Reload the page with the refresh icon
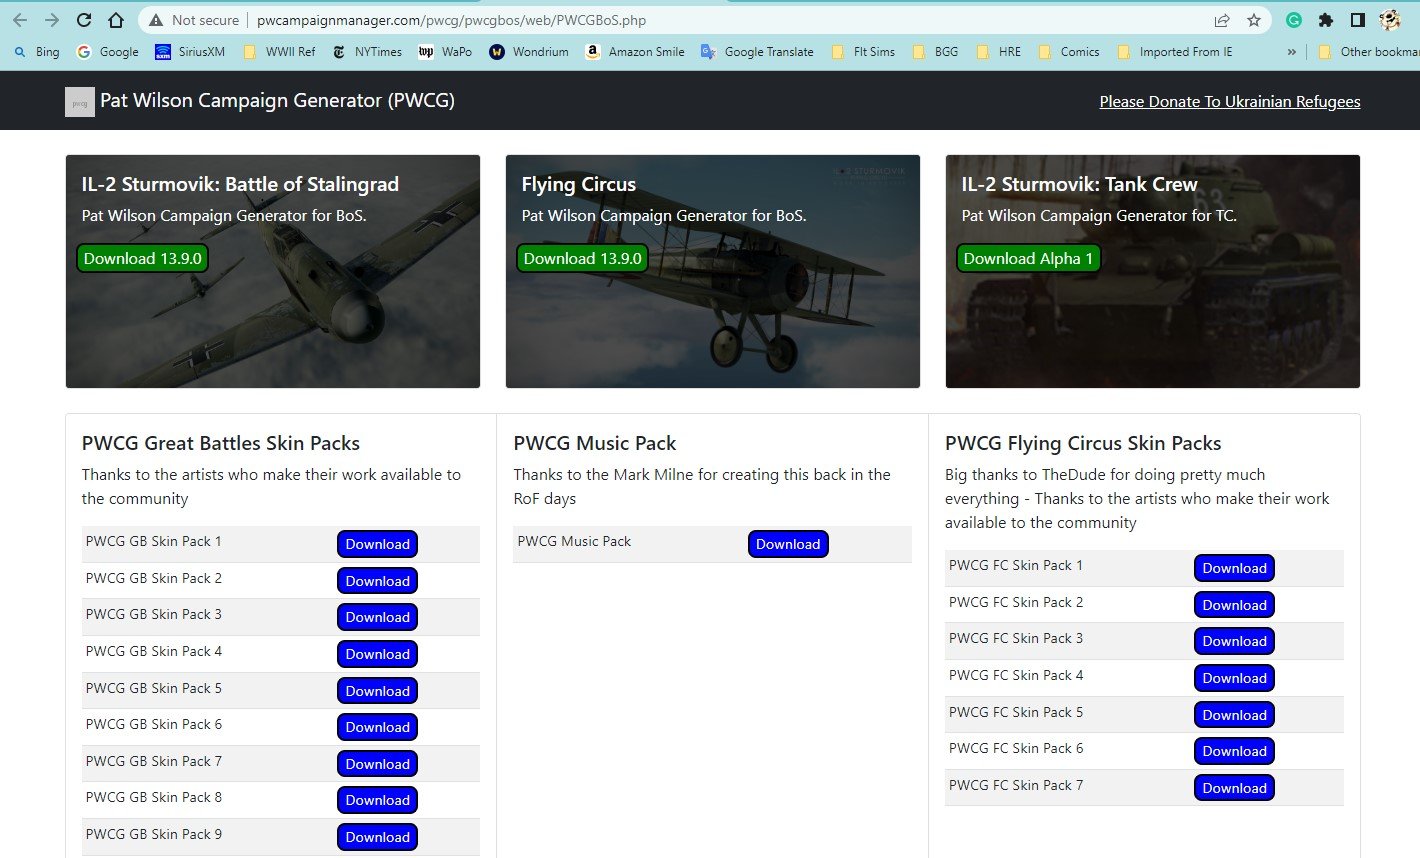 [84, 20]
